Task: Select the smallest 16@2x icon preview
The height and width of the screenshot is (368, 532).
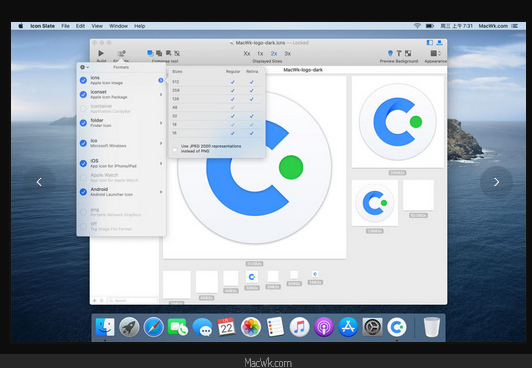Action: pos(315,274)
